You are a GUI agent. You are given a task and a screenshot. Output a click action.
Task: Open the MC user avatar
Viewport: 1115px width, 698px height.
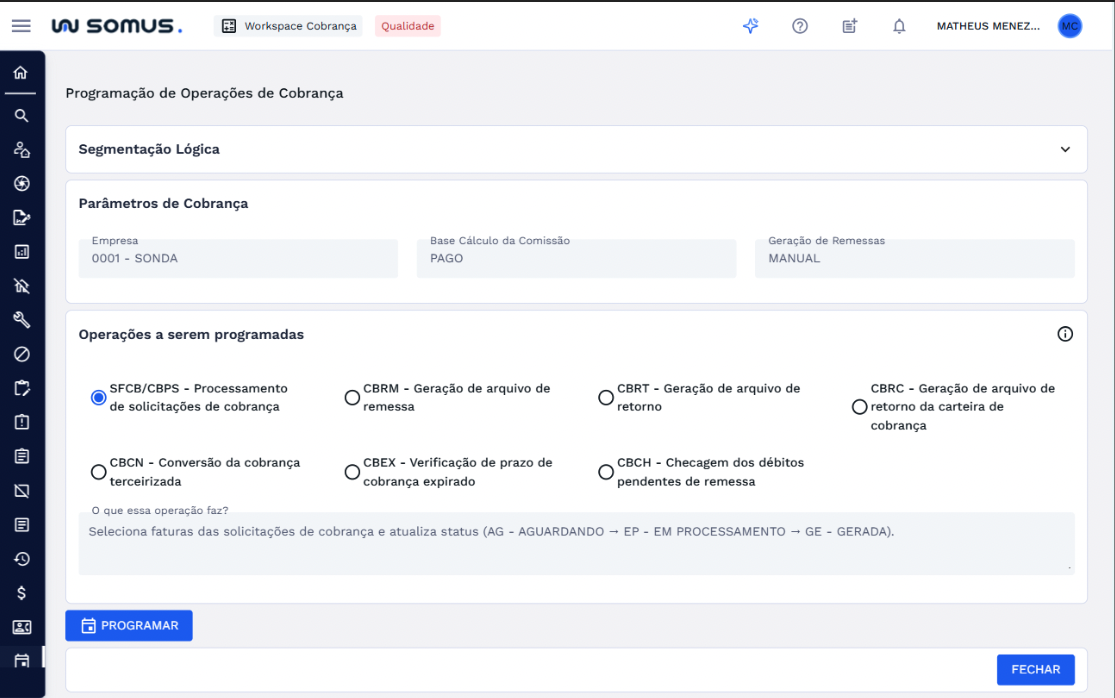tap(1069, 26)
